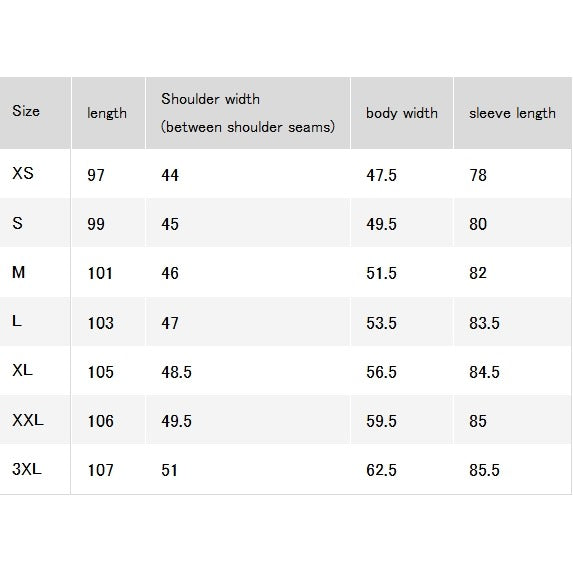Click 3XL shoulder width value 51

pyautogui.click(x=169, y=470)
